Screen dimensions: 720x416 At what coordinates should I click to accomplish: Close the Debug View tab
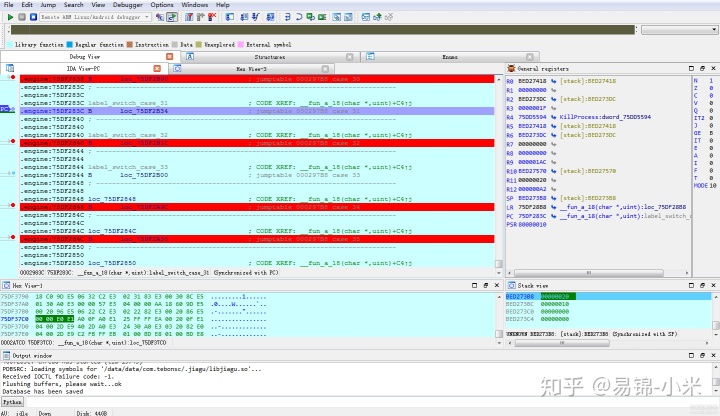pos(170,56)
